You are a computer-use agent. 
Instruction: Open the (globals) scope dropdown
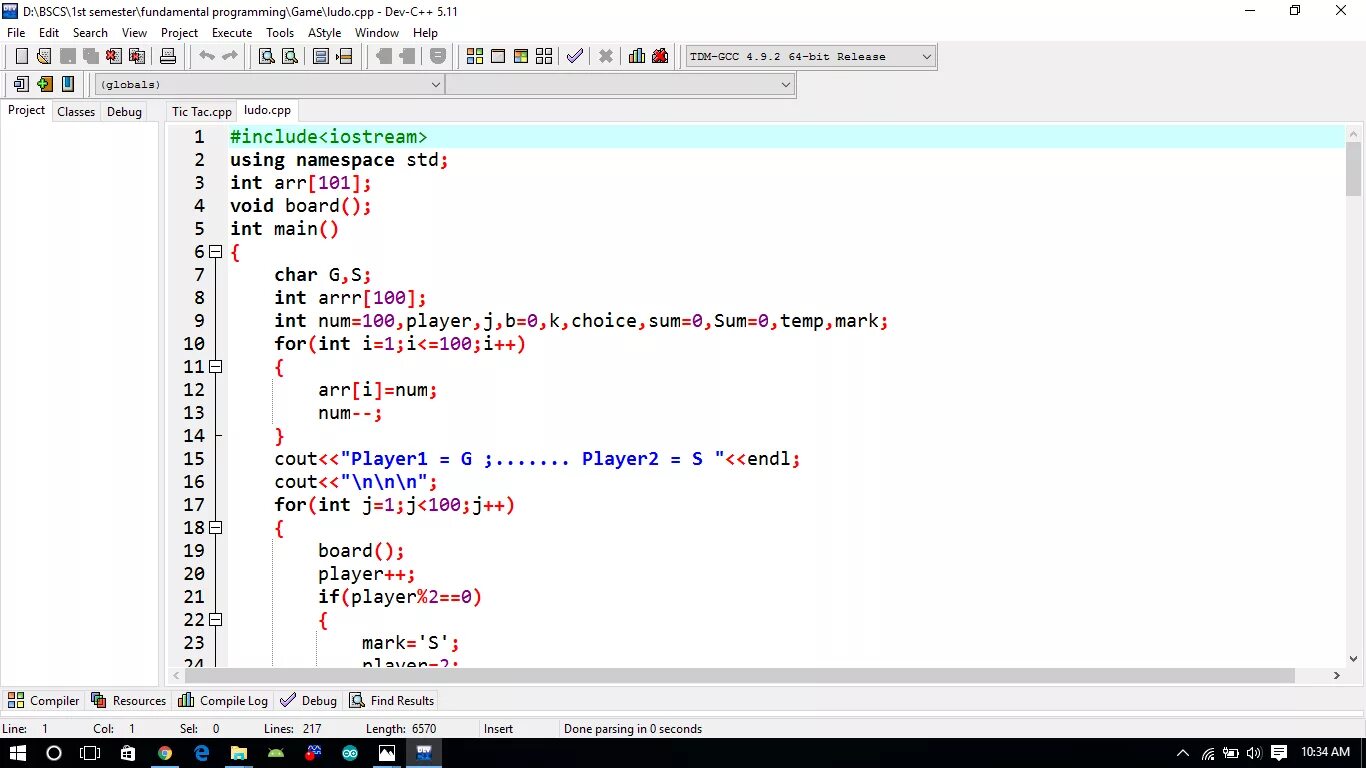[269, 85]
